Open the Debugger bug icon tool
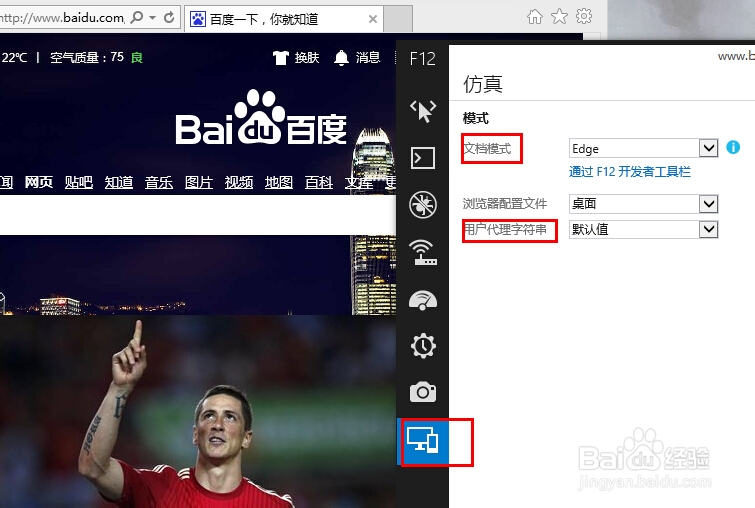Screen dimensions: 755x508 [x=423, y=205]
